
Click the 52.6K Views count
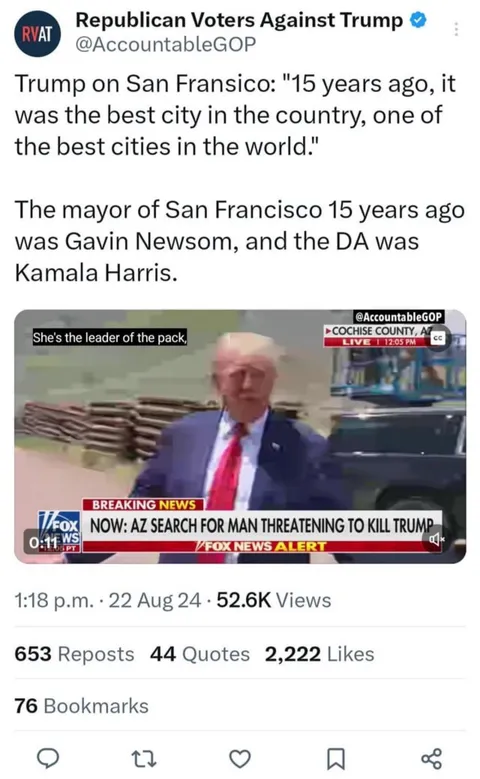pos(274,600)
